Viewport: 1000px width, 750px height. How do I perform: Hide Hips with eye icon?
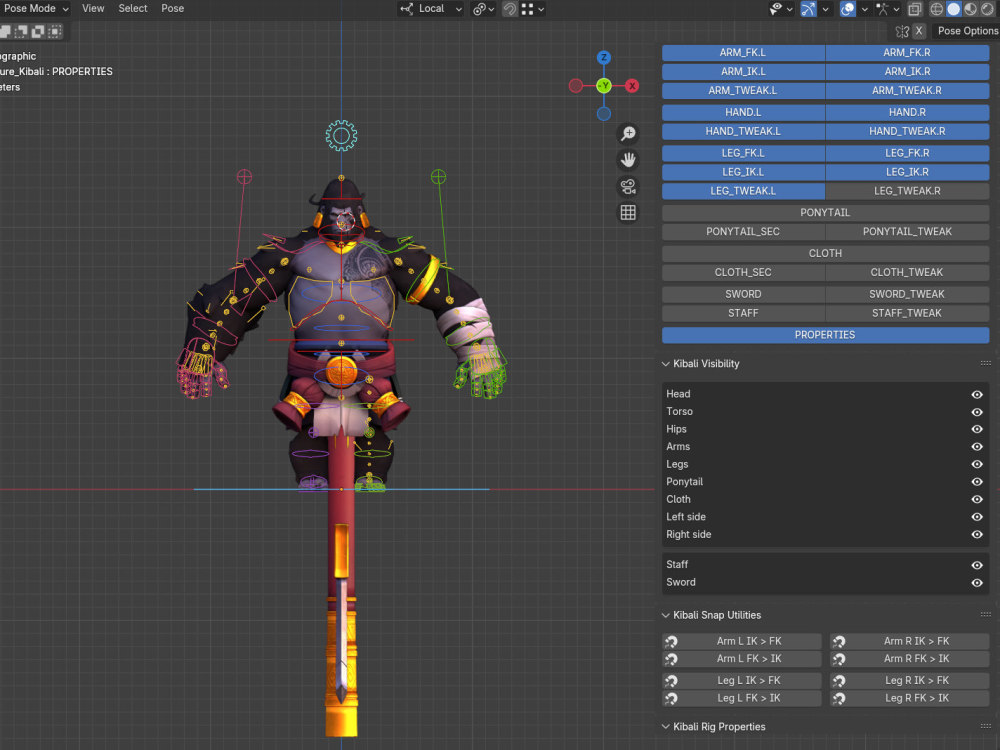(976, 429)
